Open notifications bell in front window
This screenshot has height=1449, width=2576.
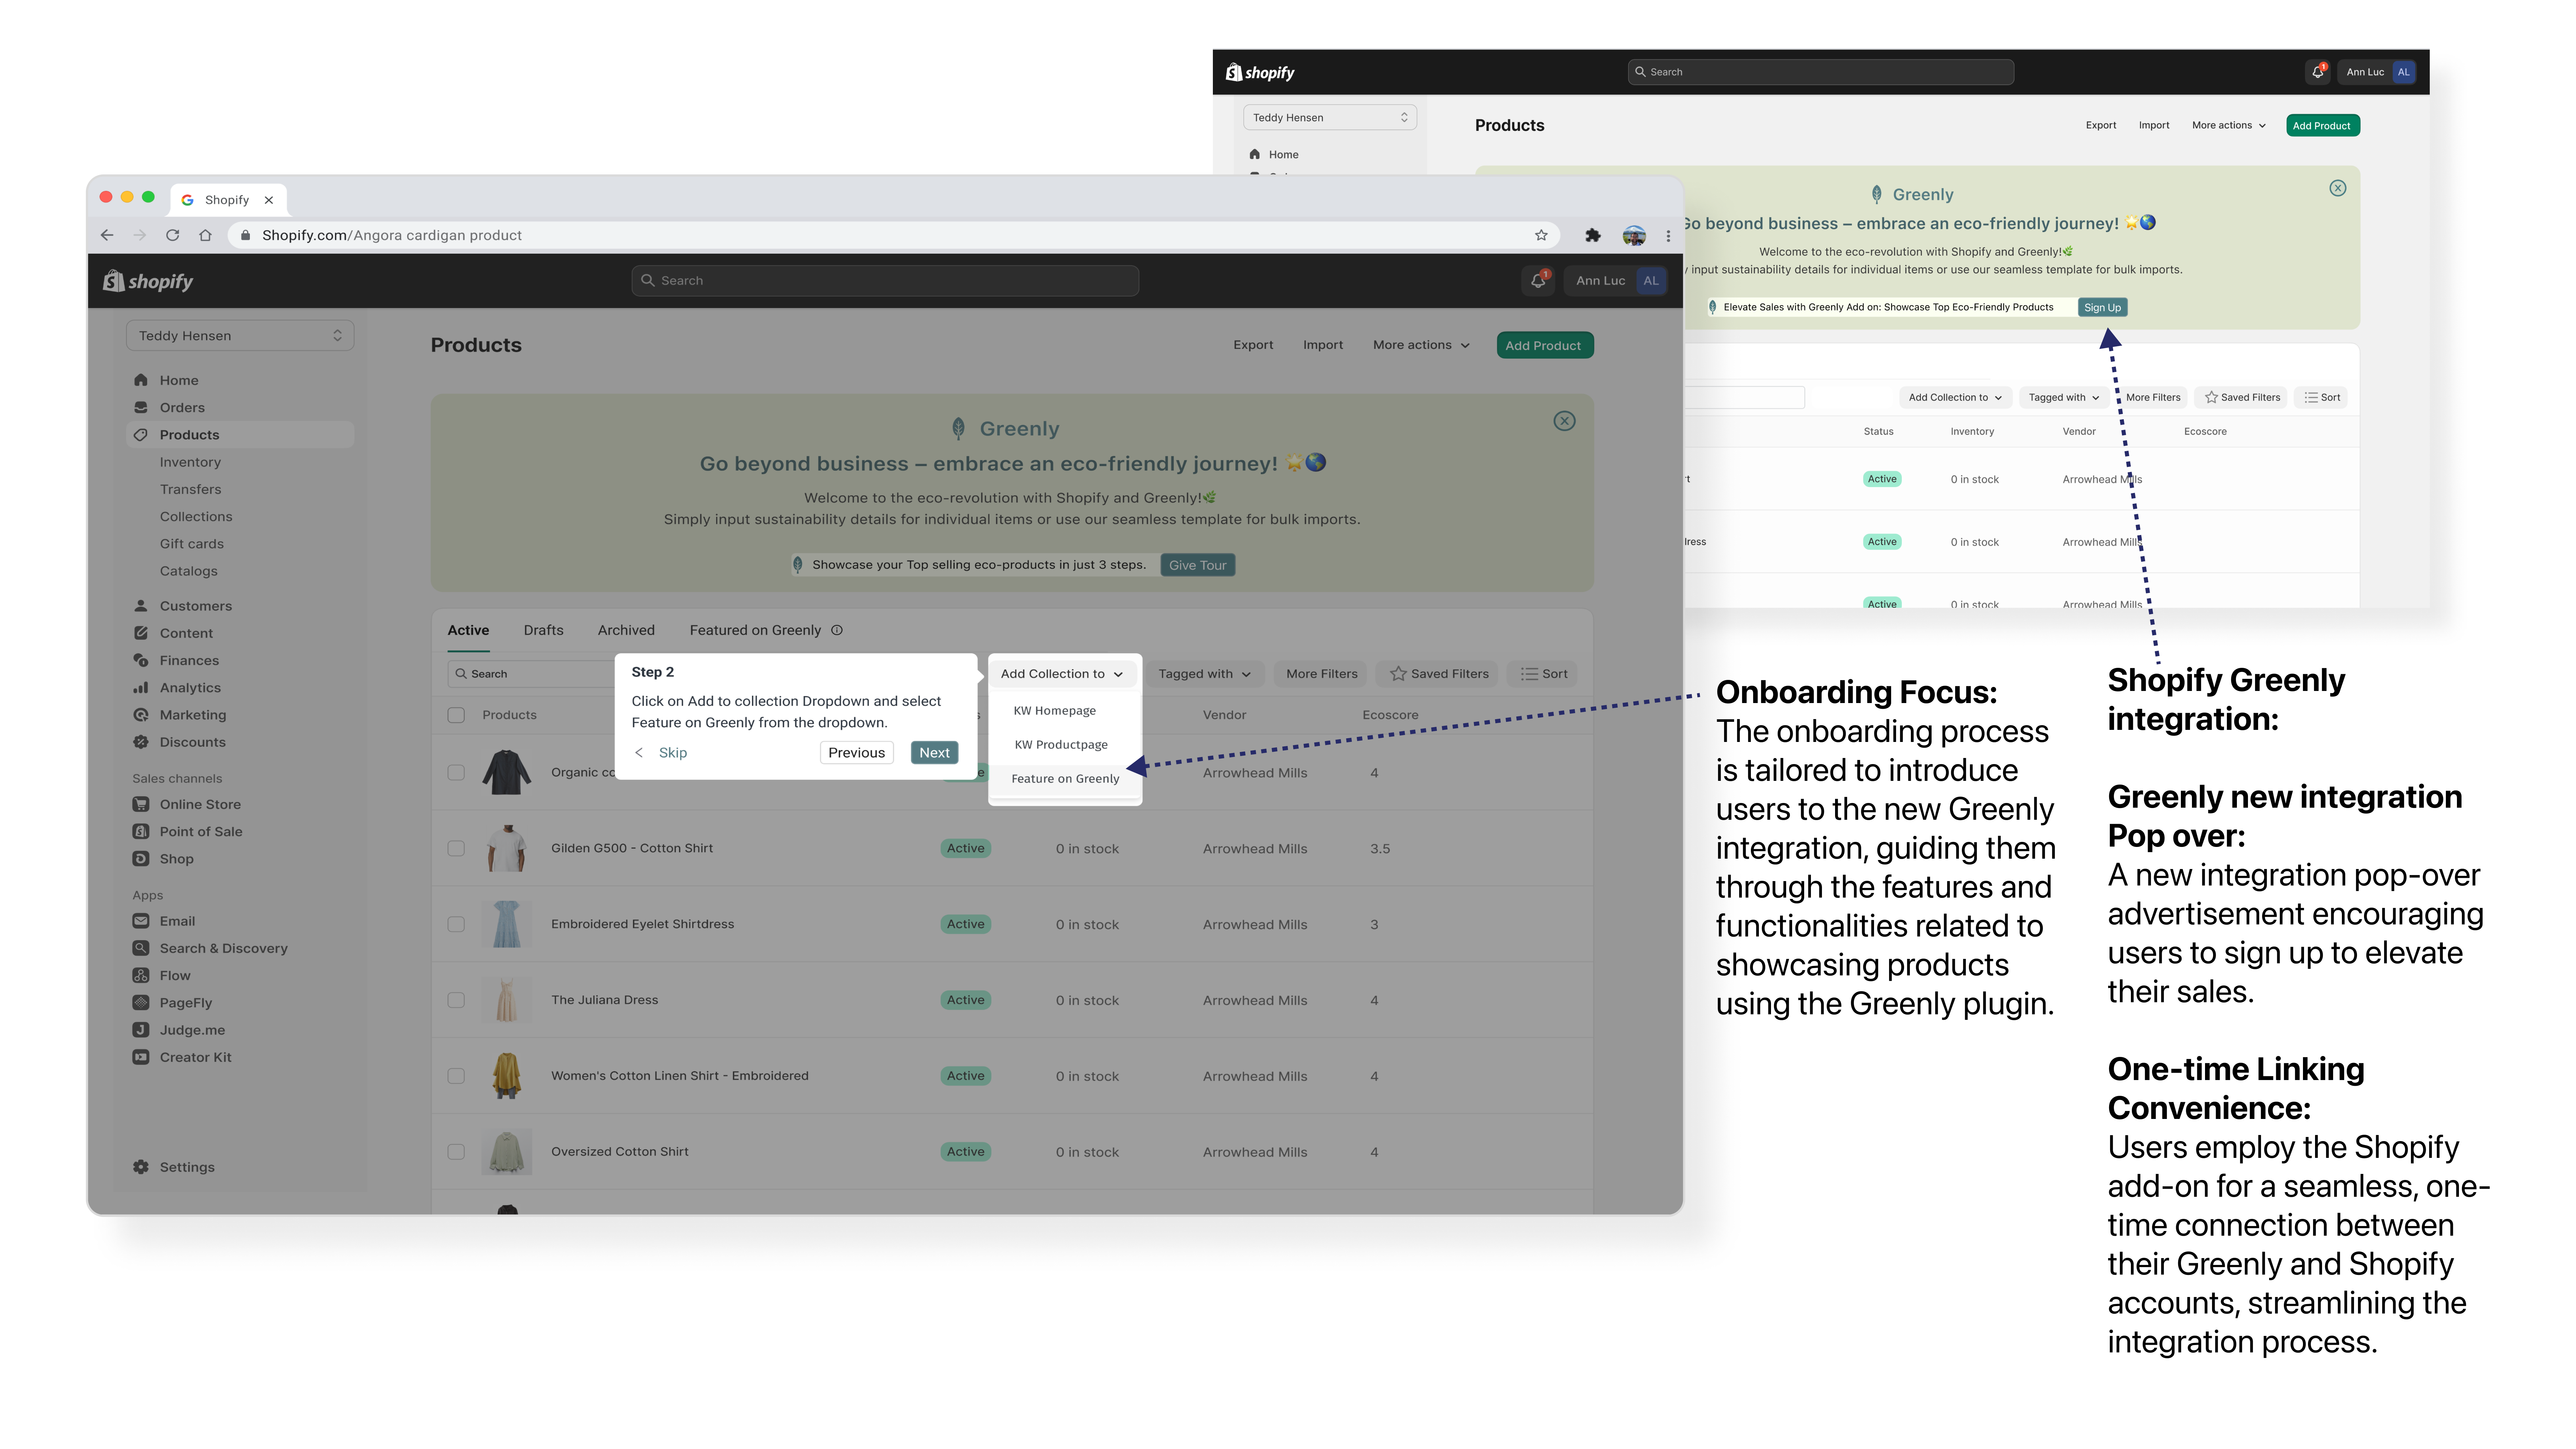pyautogui.click(x=1538, y=281)
